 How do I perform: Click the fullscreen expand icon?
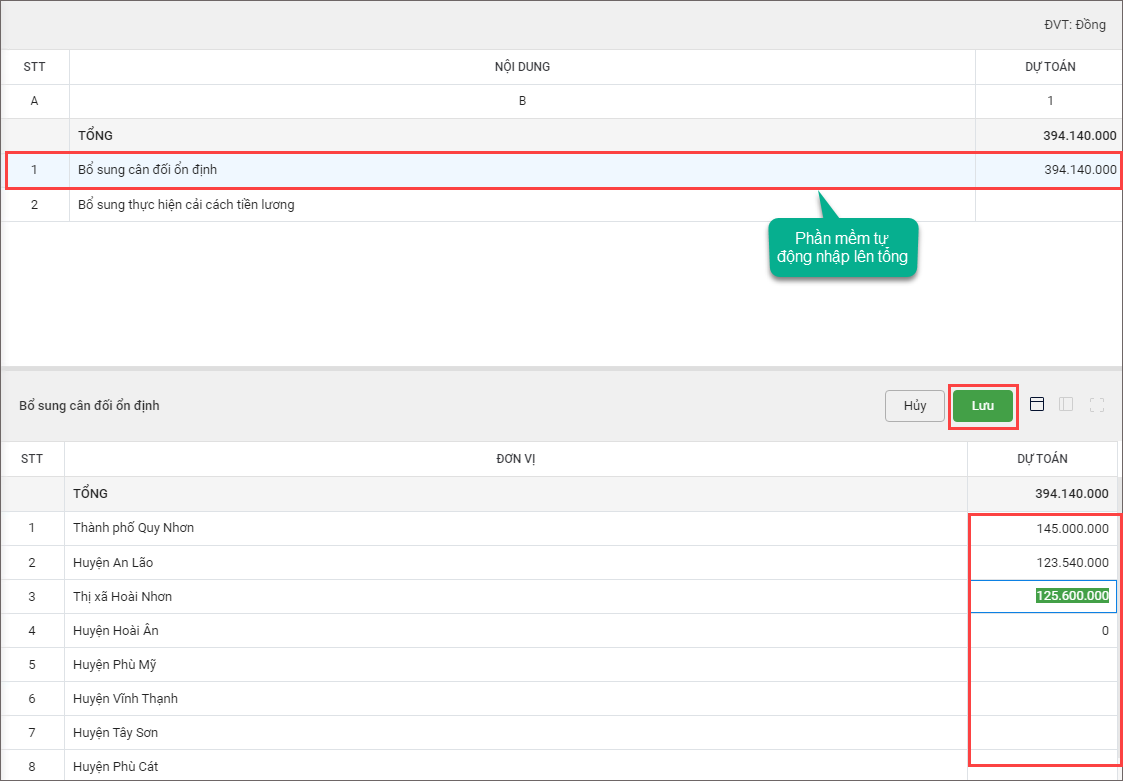tap(1096, 405)
